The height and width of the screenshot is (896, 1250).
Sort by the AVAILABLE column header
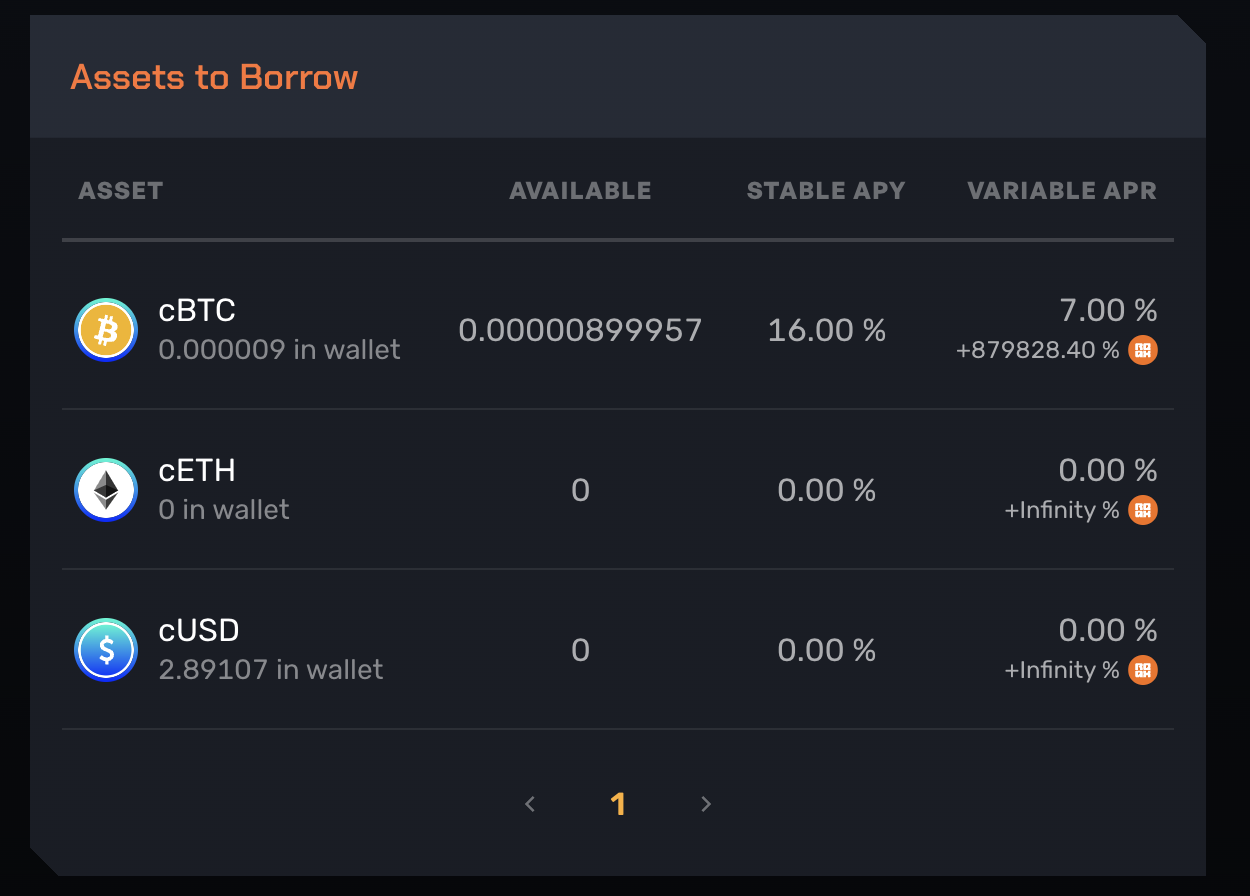580,191
